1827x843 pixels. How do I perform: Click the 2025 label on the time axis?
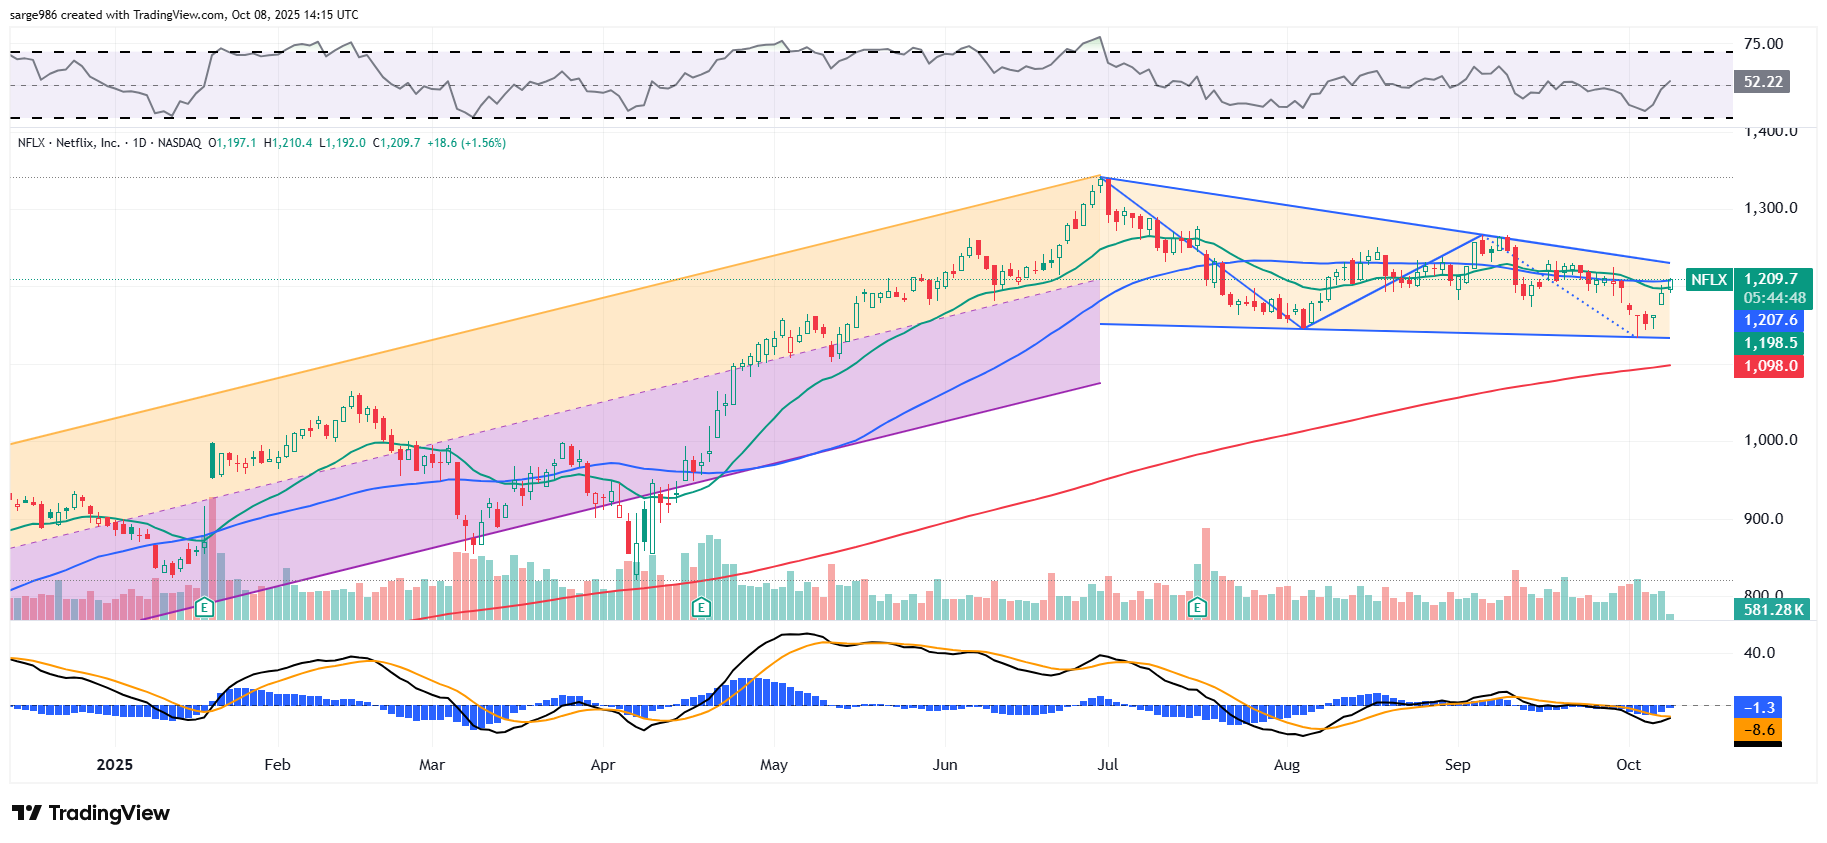(114, 765)
